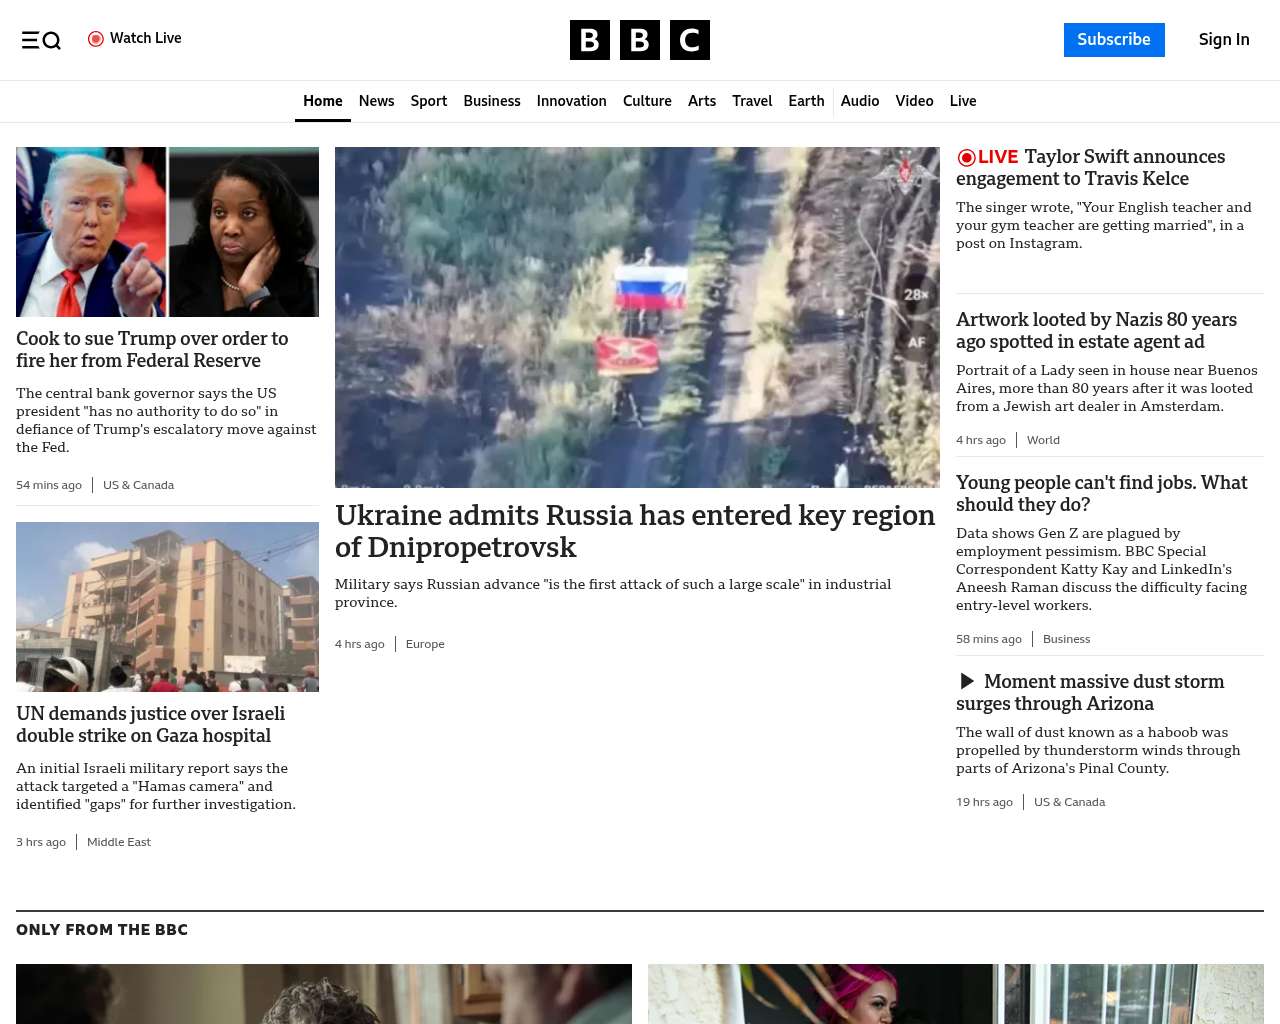Select the Travel section
The image size is (1280, 1024).
tap(752, 101)
